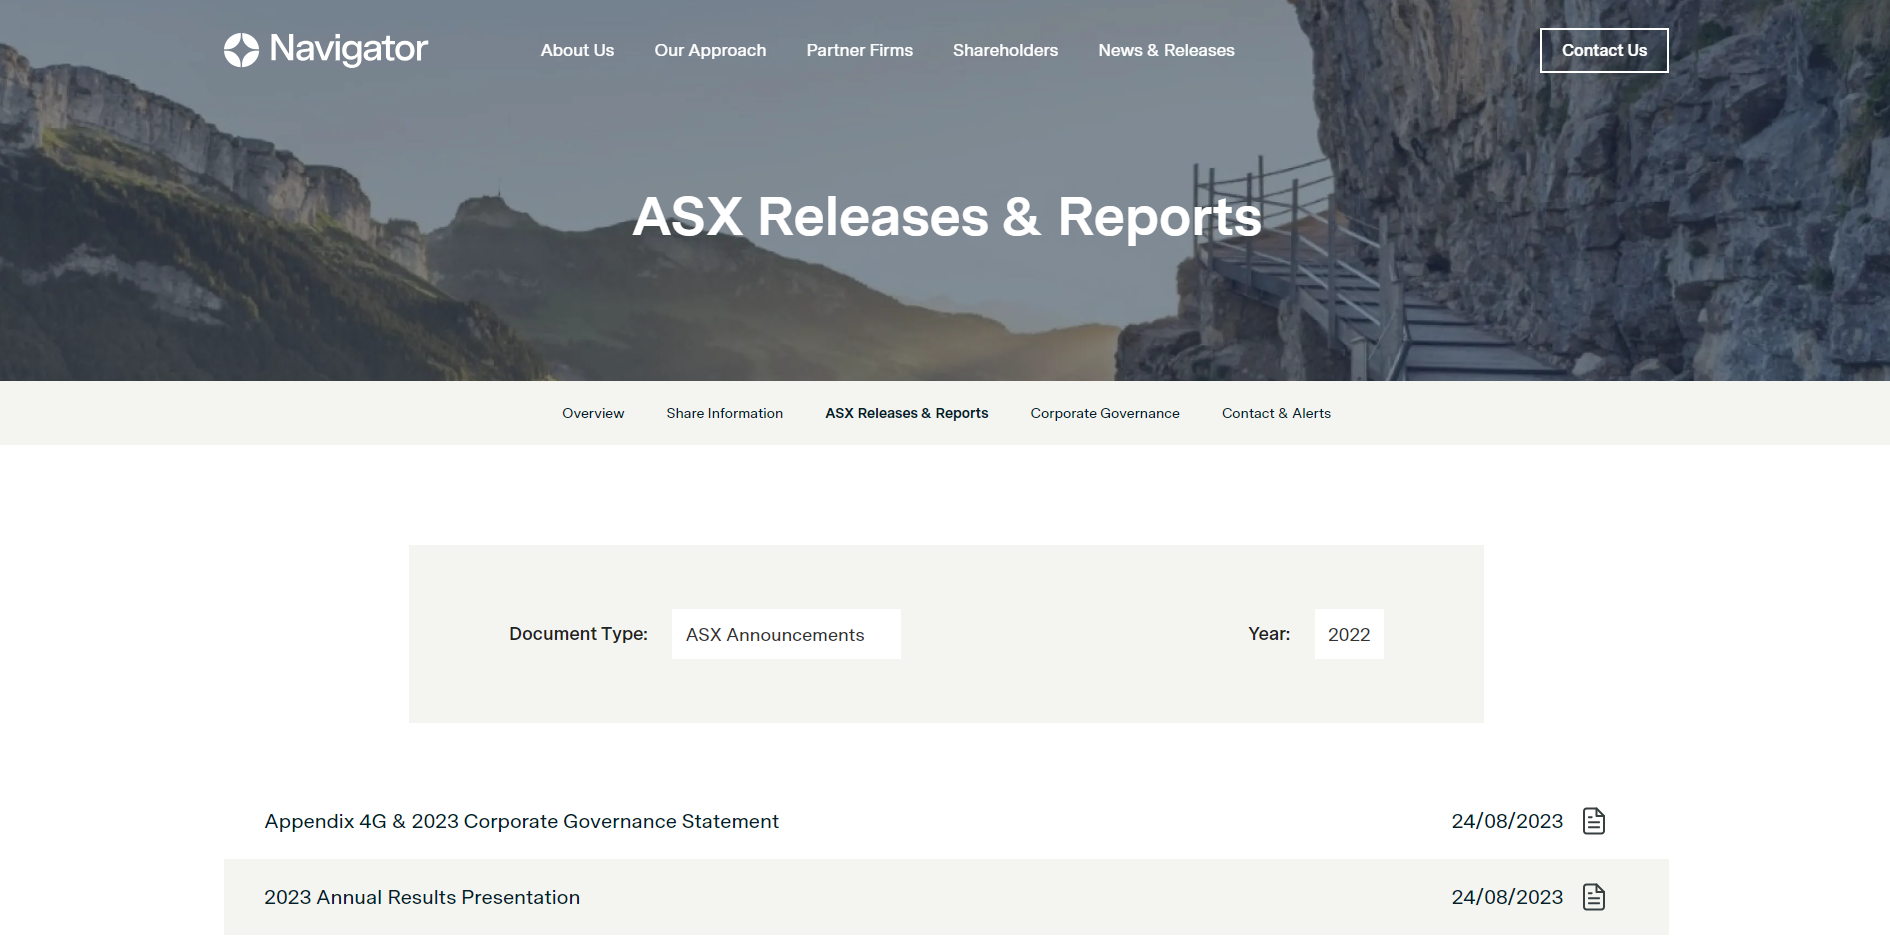This screenshot has width=1890, height=942.
Task: Click the Navigator wordmark text
Action: [350, 49]
